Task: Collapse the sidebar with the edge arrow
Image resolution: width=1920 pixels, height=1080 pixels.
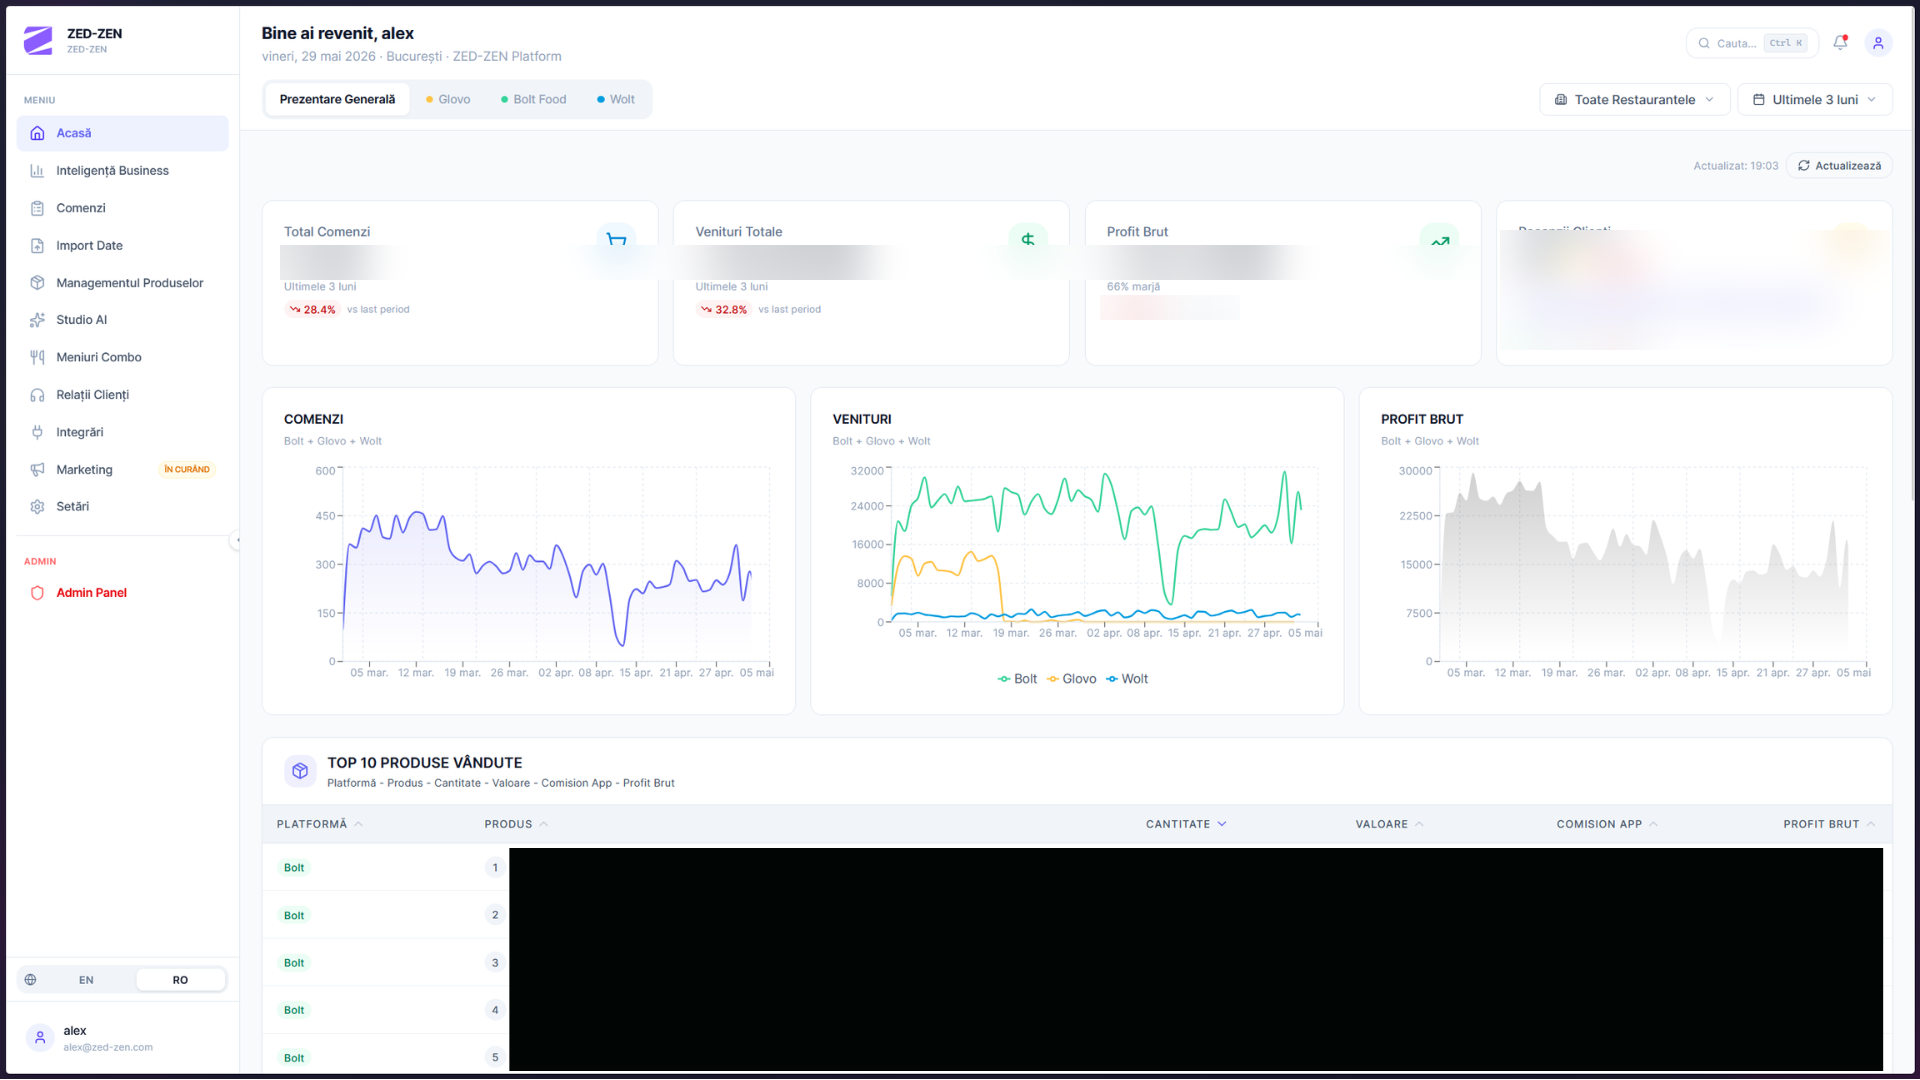Action: point(237,540)
